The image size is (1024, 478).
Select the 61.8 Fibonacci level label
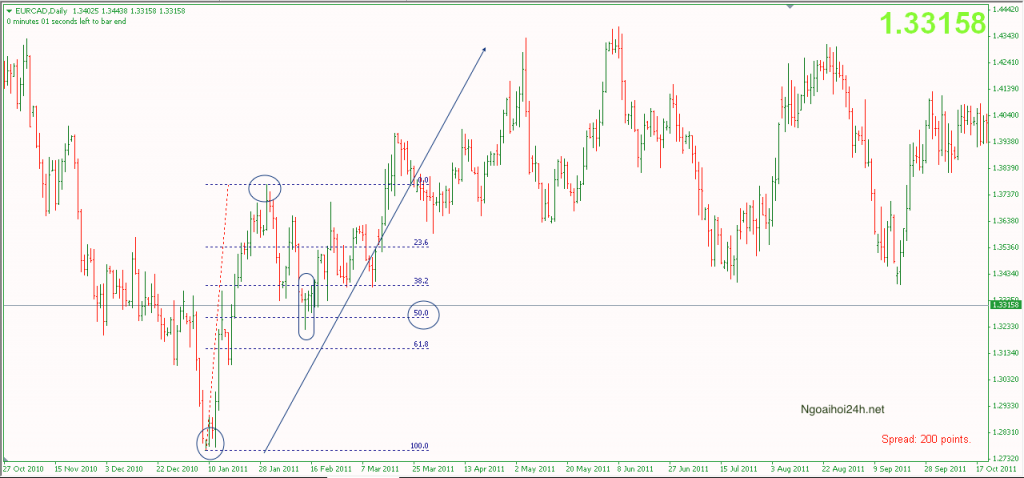tap(421, 344)
